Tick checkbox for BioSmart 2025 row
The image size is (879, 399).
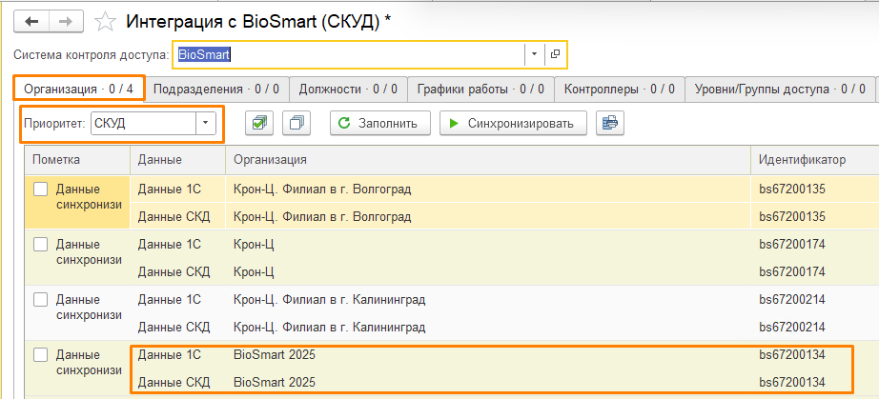coord(40,355)
